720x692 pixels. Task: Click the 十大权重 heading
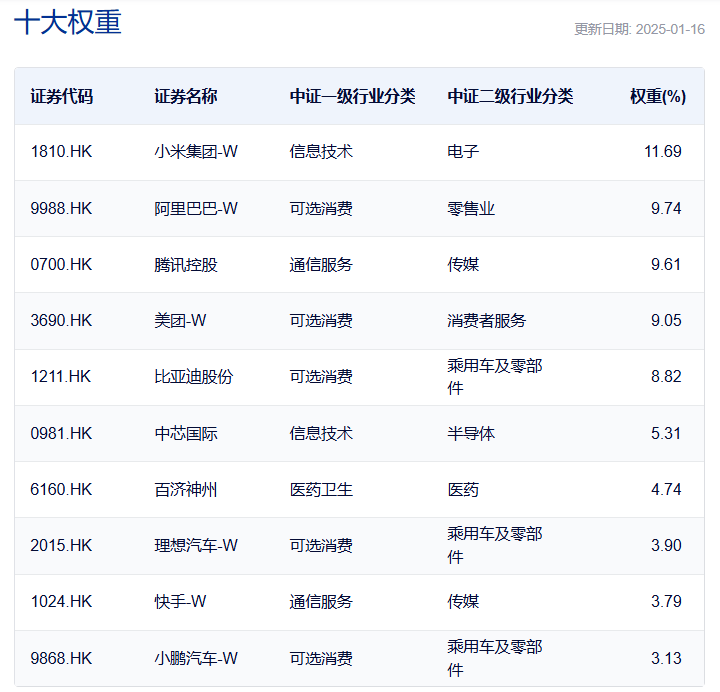coord(68,23)
